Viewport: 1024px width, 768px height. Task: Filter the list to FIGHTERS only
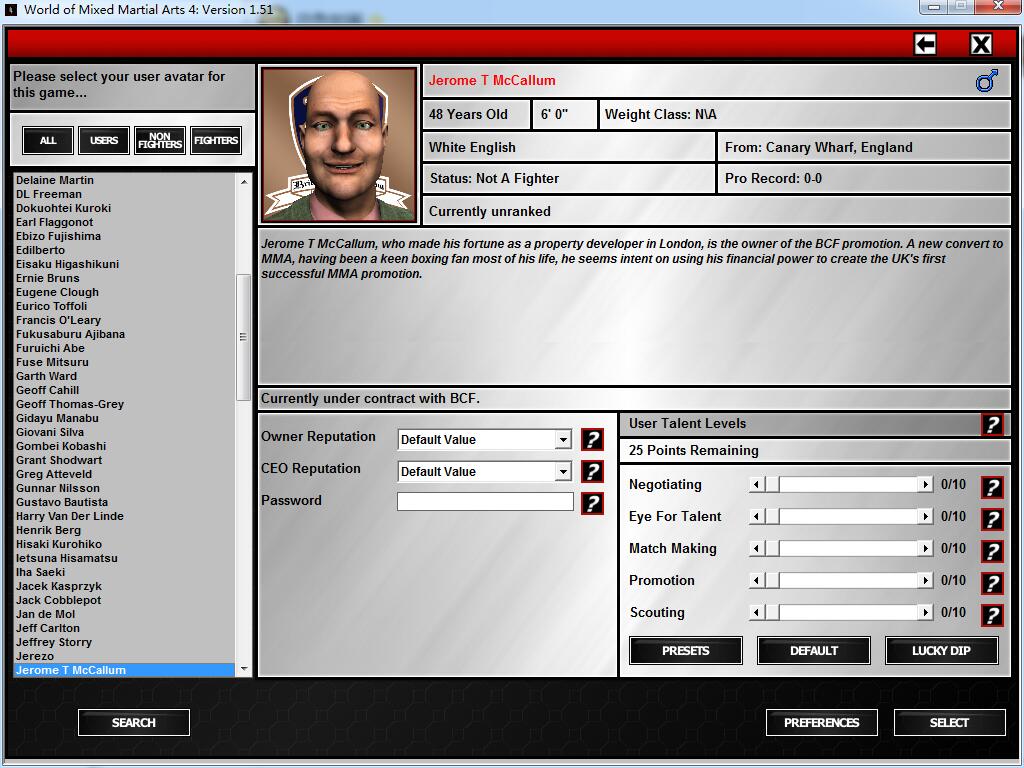[x=216, y=141]
